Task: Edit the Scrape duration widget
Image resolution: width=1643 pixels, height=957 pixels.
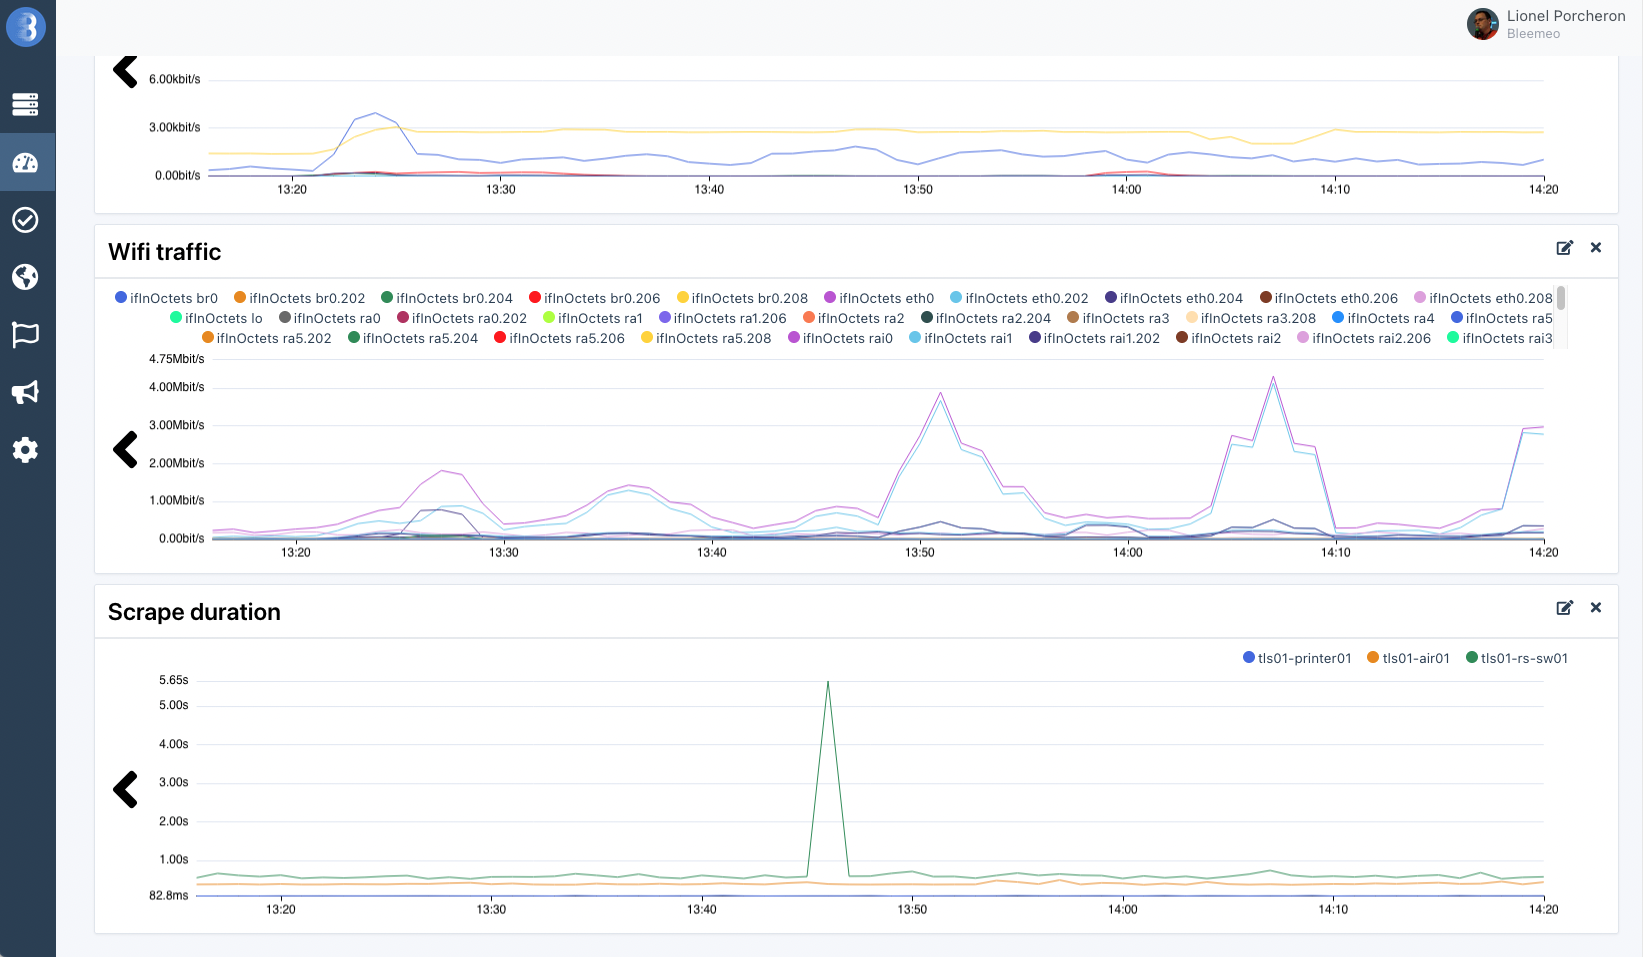Action: [x=1565, y=607]
